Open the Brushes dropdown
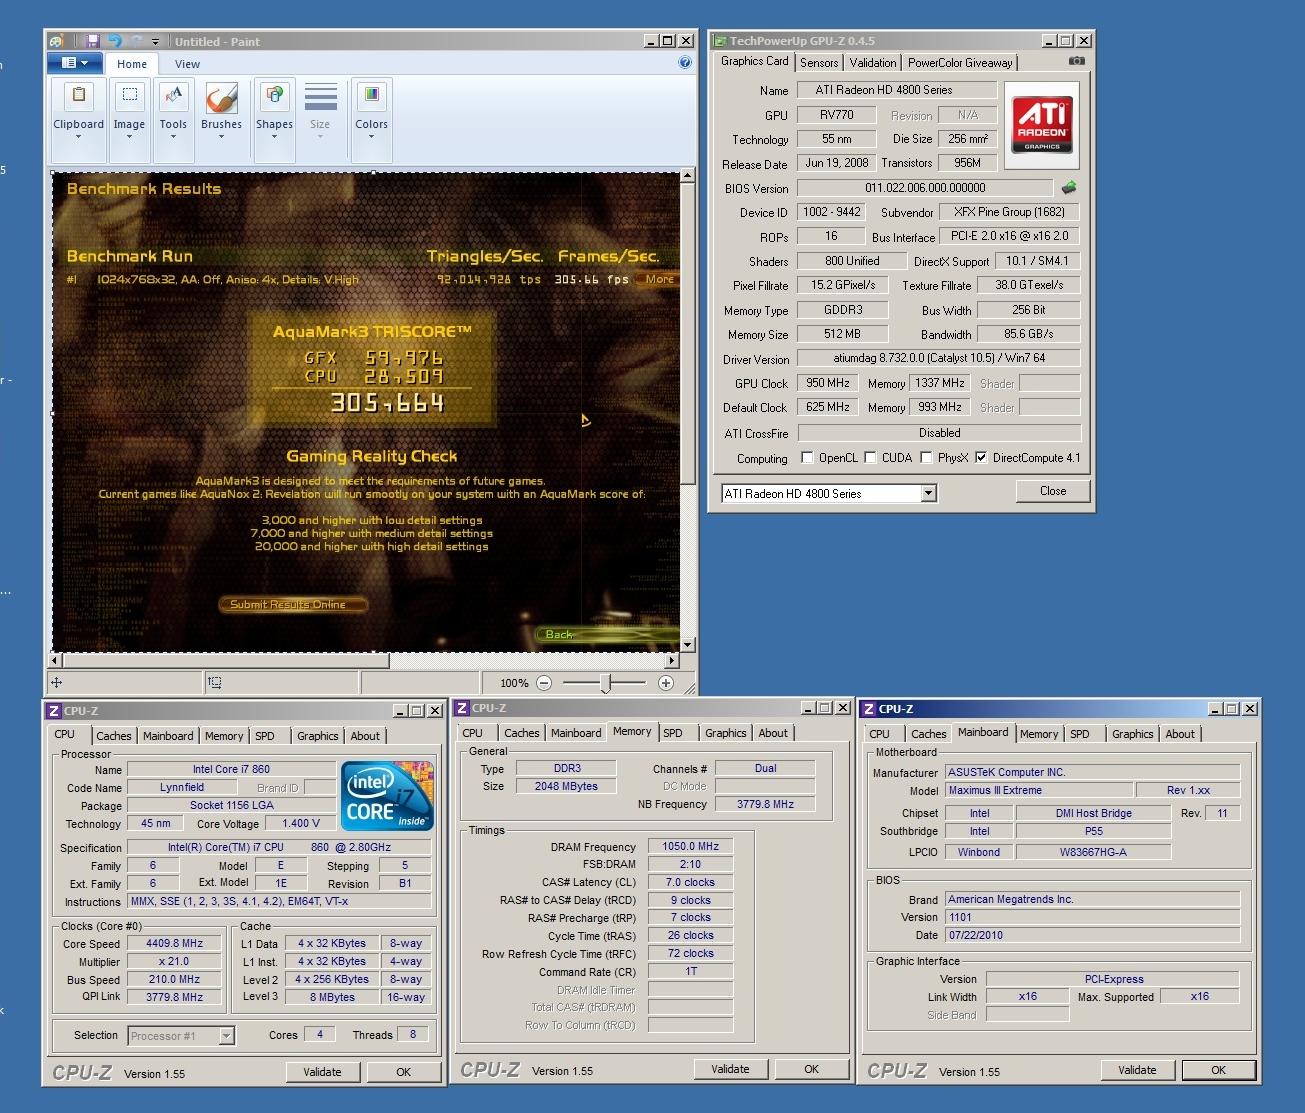The image size is (1305, 1113). pos(221,118)
